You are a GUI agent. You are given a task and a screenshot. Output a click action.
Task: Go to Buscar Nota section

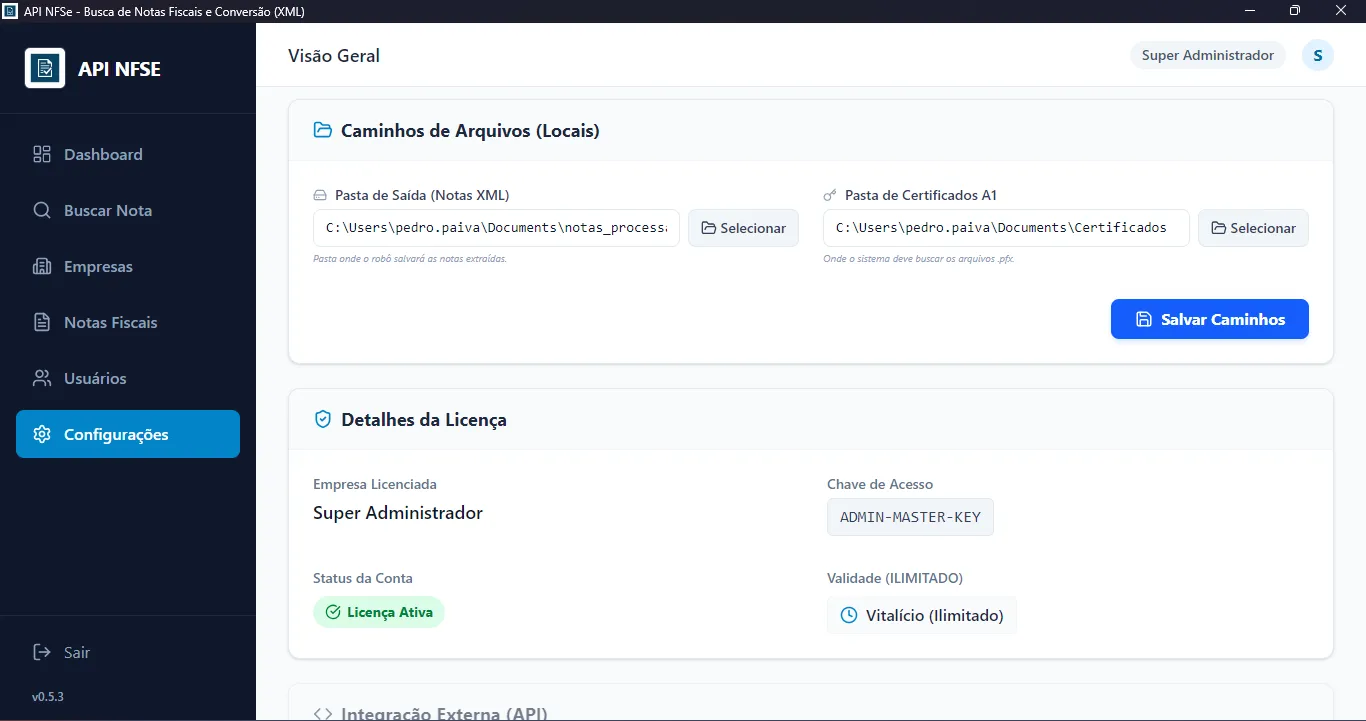coord(128,210)
